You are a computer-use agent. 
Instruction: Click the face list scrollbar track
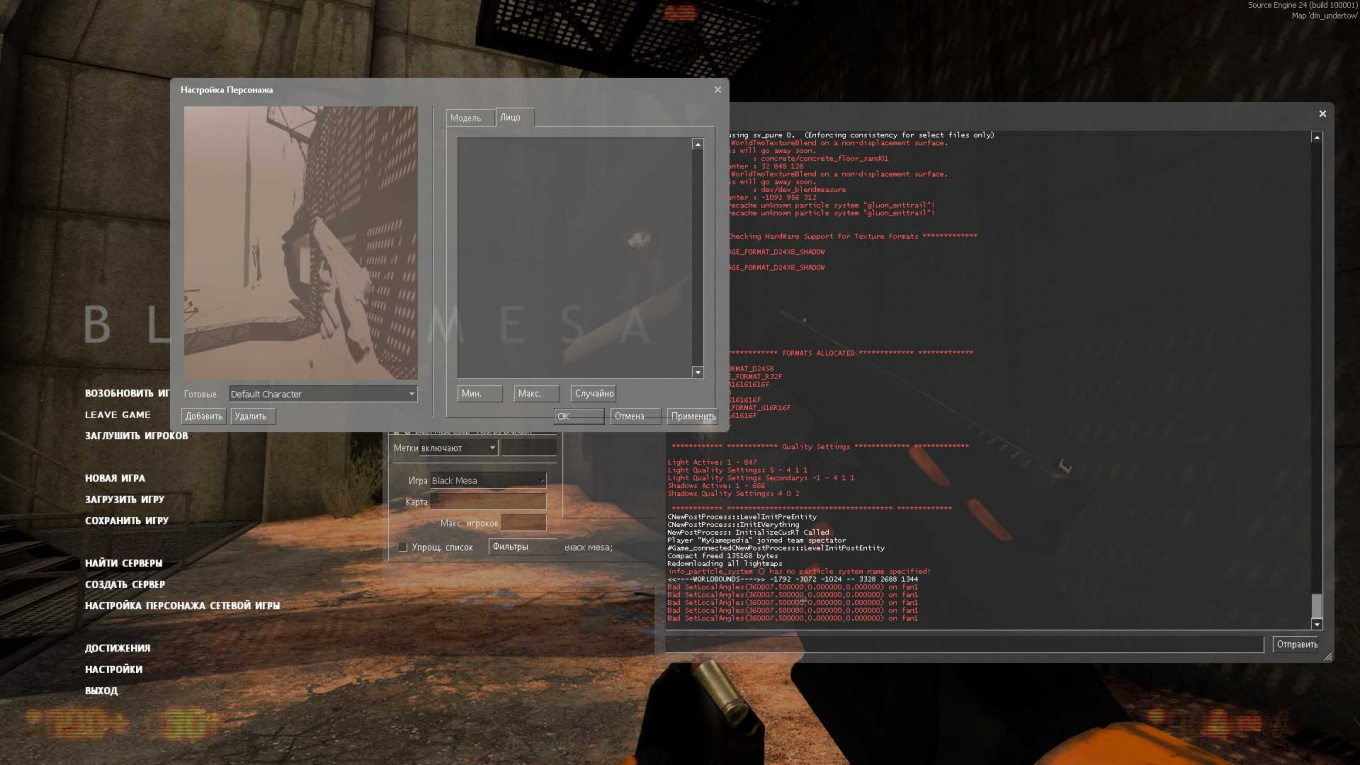click(x=697, y=258)
